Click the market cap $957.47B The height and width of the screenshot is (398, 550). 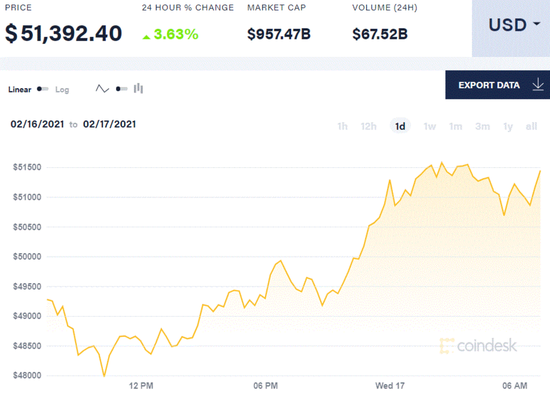pos(279,34)
